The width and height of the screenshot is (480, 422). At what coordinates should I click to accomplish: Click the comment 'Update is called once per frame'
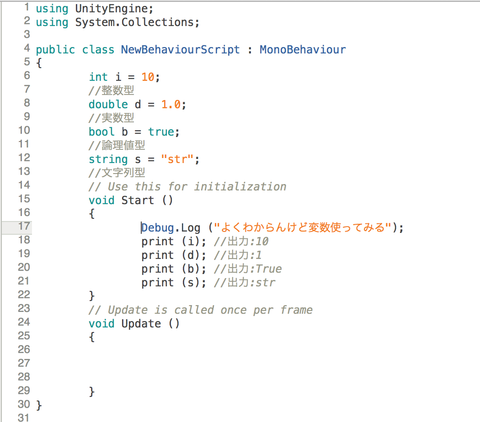pos(201,310)
